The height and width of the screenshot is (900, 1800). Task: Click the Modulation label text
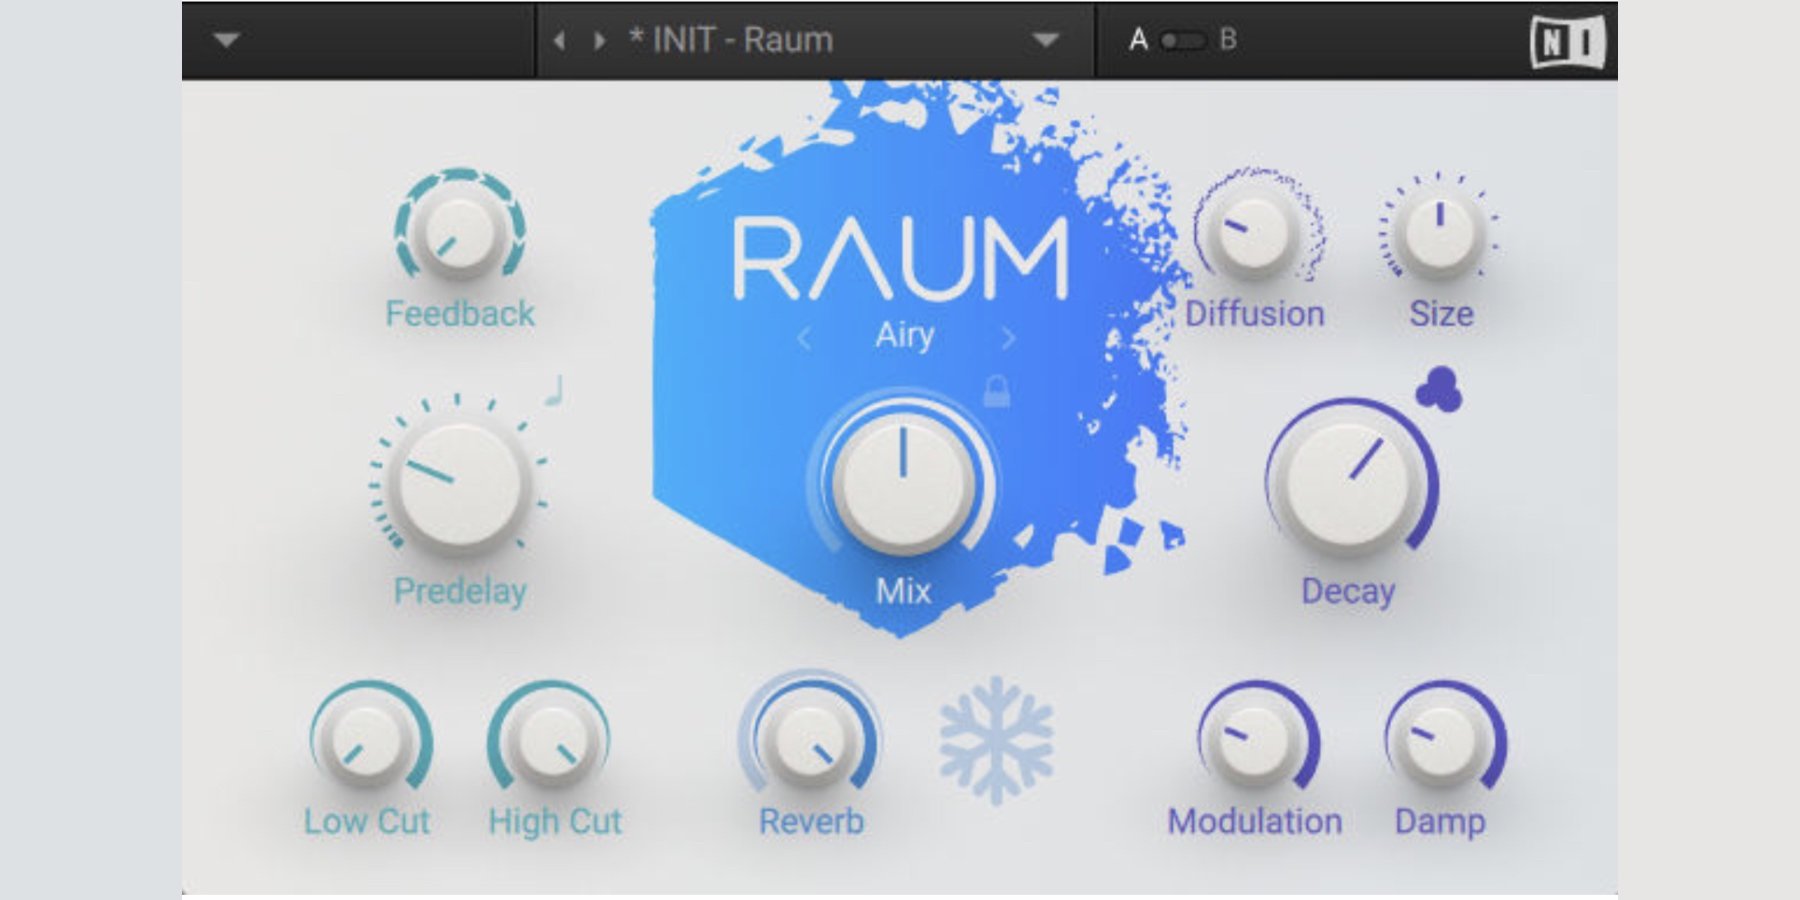pyautogui.click(x=1255, y=821)
